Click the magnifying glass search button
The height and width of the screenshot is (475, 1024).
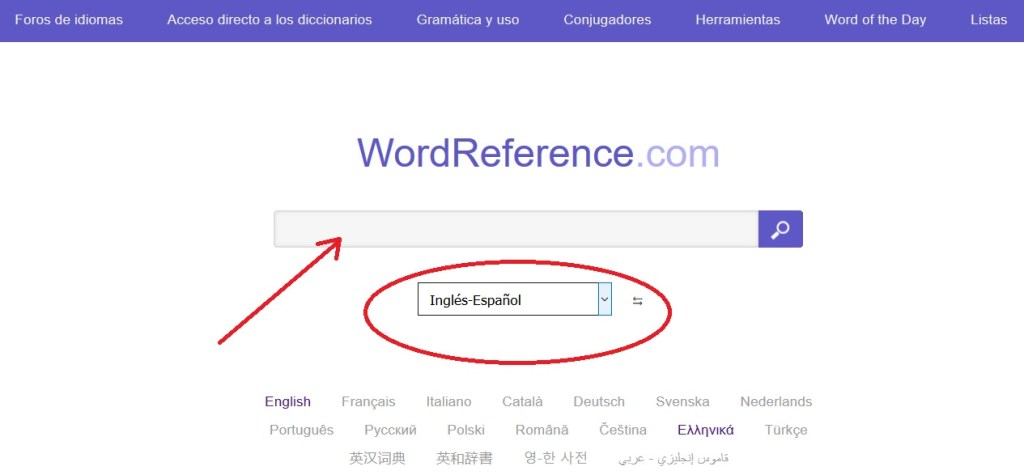click(780, 229)
